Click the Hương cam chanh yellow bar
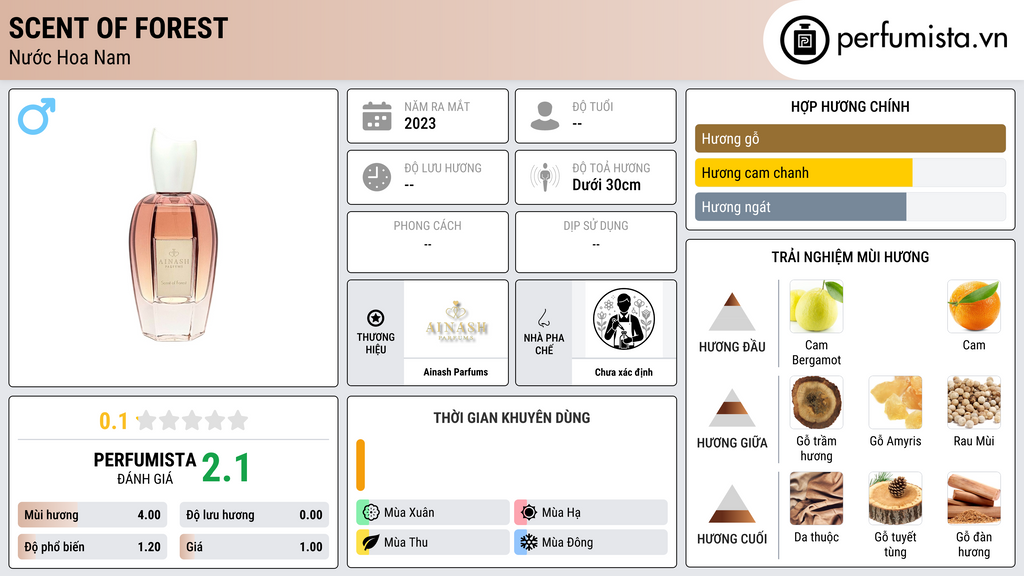The image size is (1024, 576). click(x=803, y=173)
